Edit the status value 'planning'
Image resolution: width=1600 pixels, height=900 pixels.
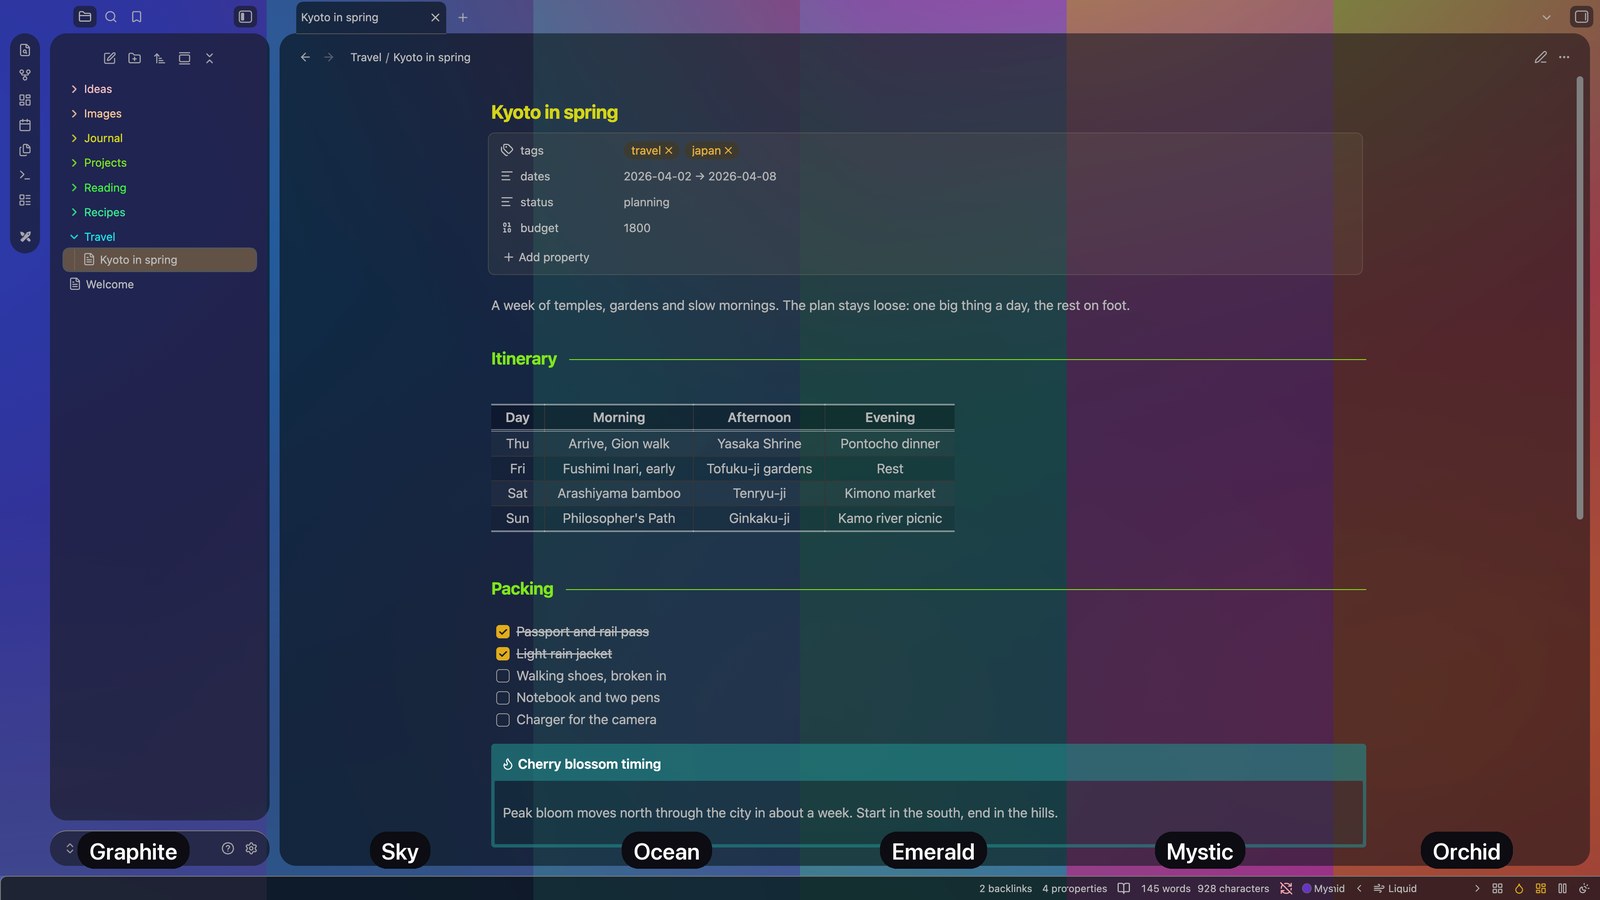point(646,202)
